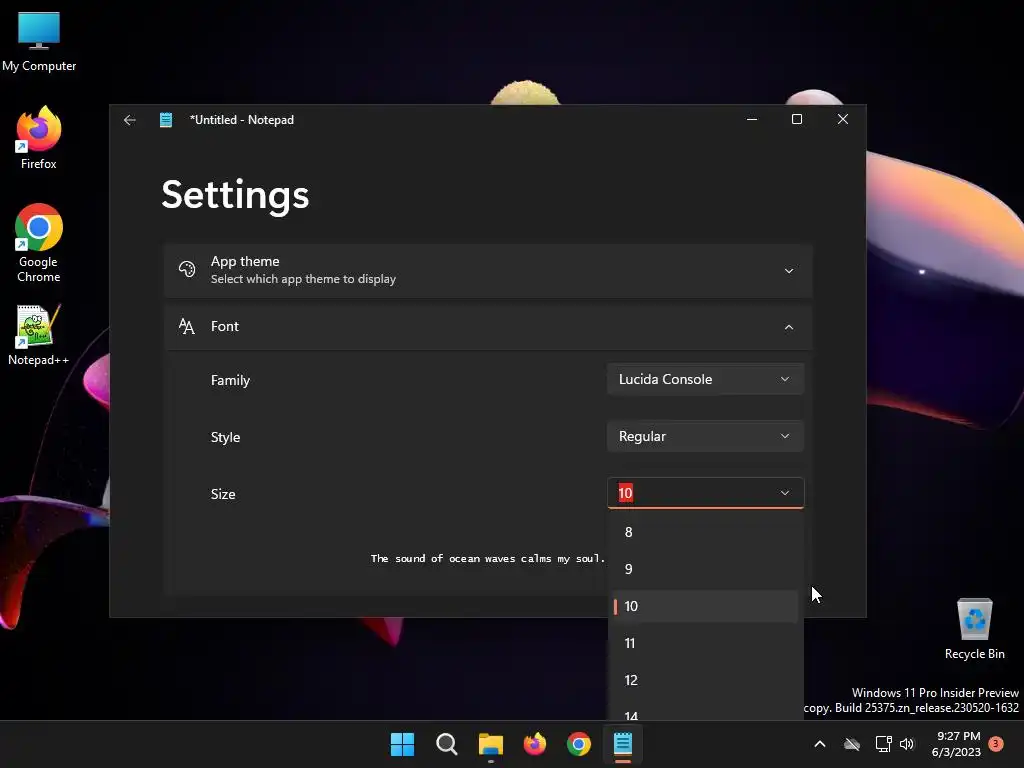
Task: Click the Size field with value 10
Action: [x=705, y=493]
